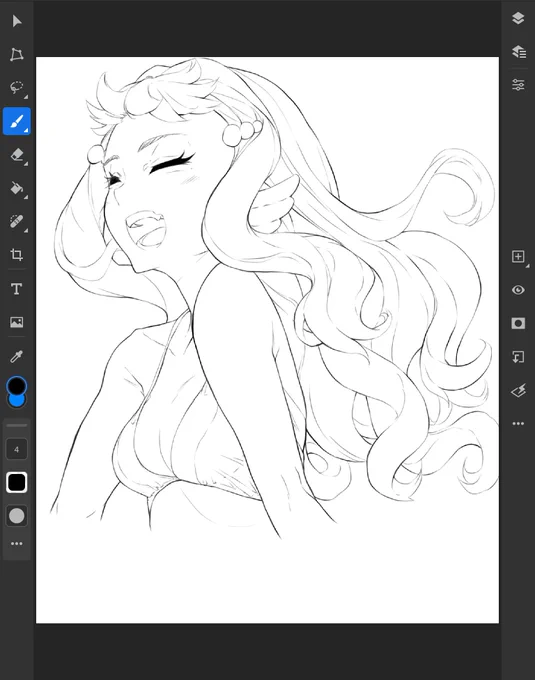
Task: Select the Move tool arrow
Action: click(x=17, y=21)
